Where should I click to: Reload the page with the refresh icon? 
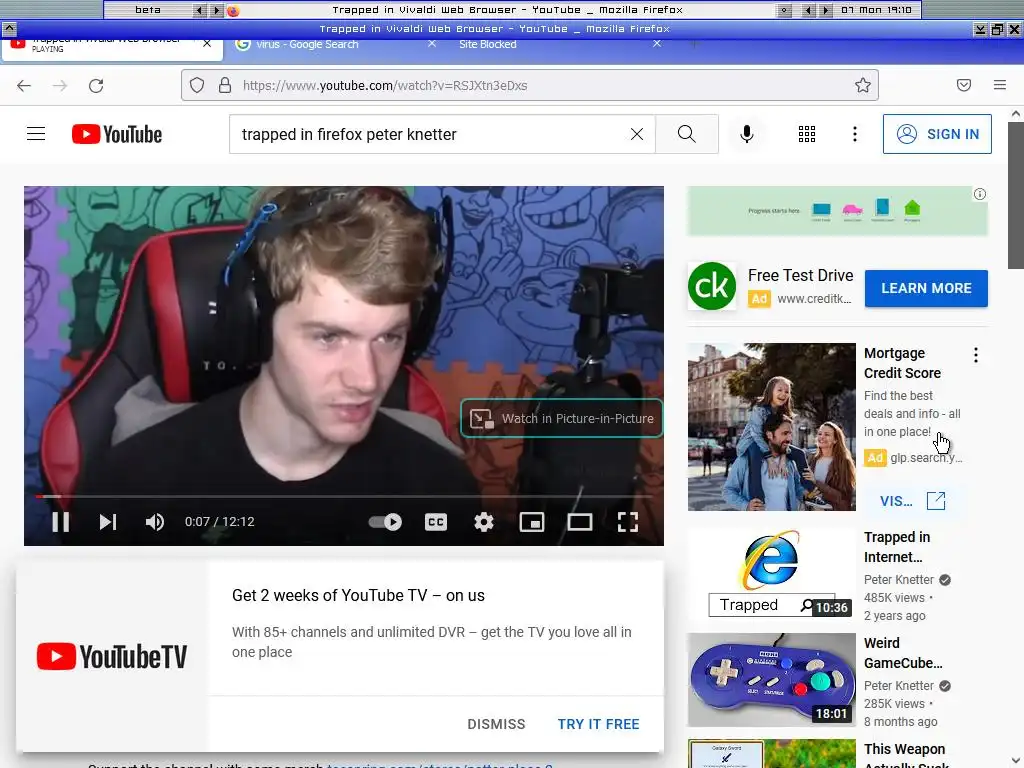[96, 86]
